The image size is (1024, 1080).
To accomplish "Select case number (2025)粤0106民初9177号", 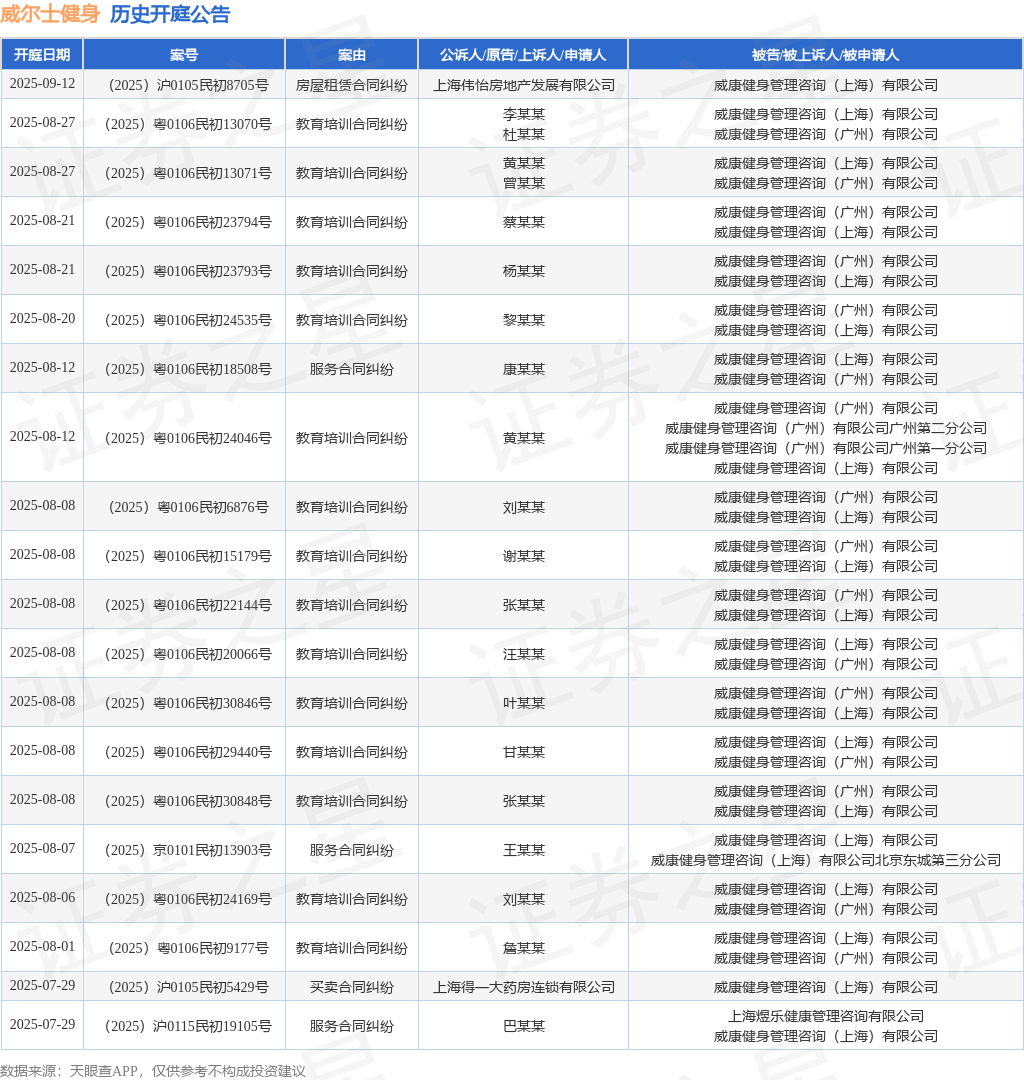I will (x=188, y=947).
